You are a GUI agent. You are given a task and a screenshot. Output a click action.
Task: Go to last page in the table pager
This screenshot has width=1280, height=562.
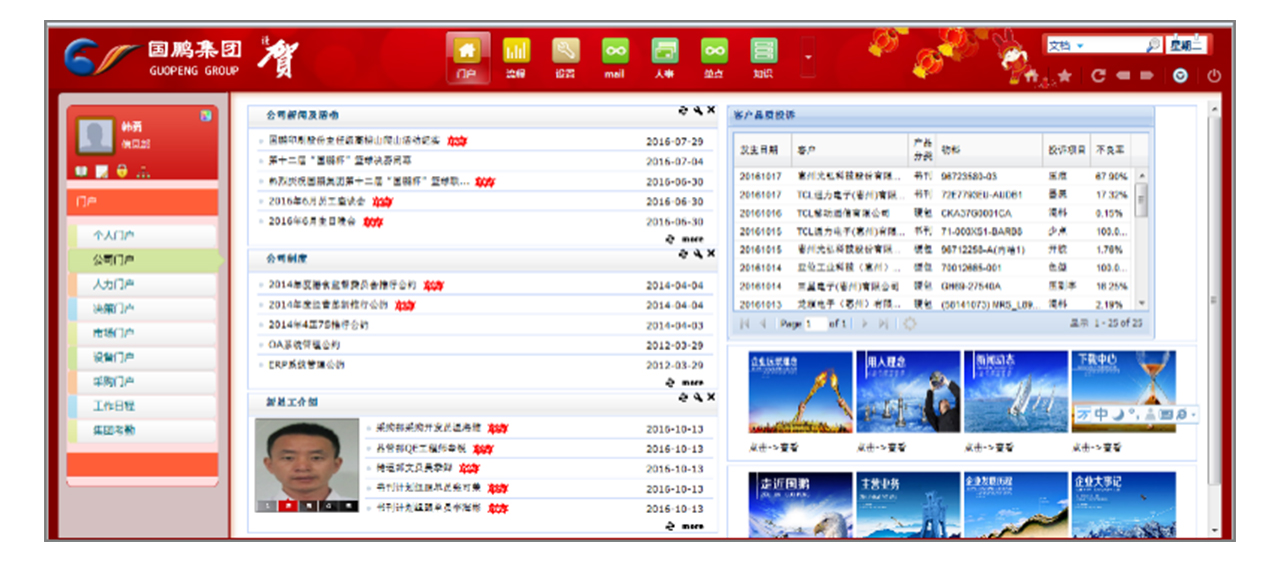coord(883,324)
